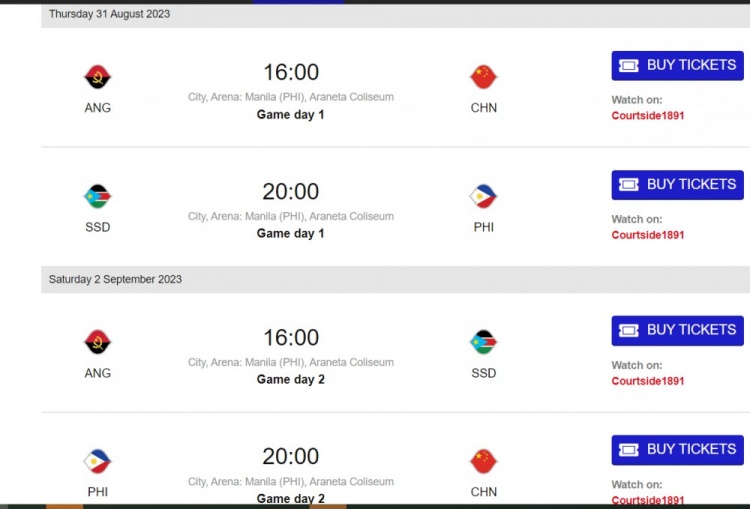Open Courtside1891 link for ANG vs SSD
750x509 pixels.
pos(648,381)
